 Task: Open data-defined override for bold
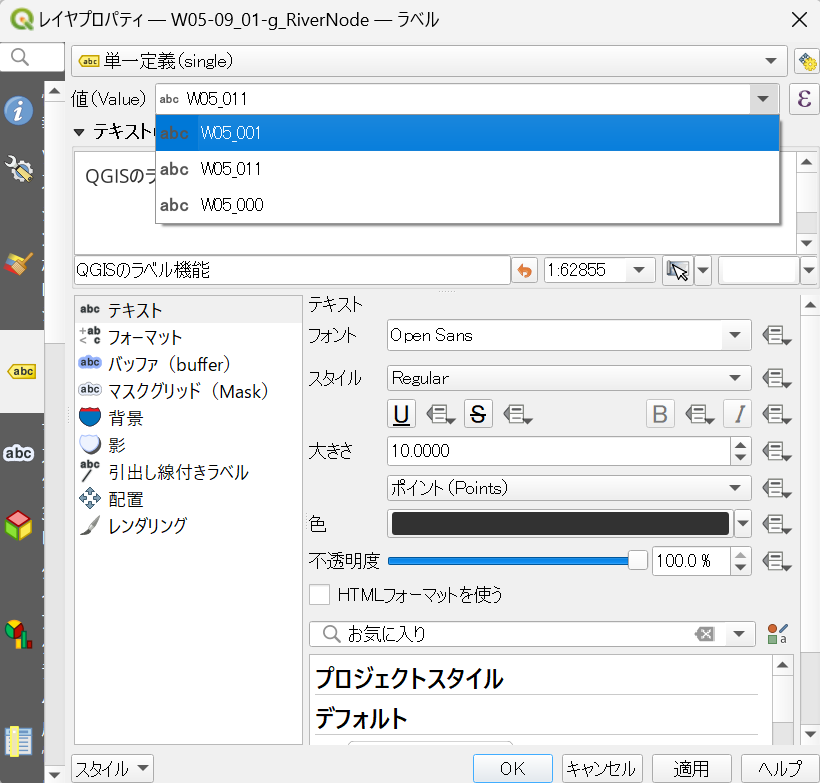pos(699,415)
